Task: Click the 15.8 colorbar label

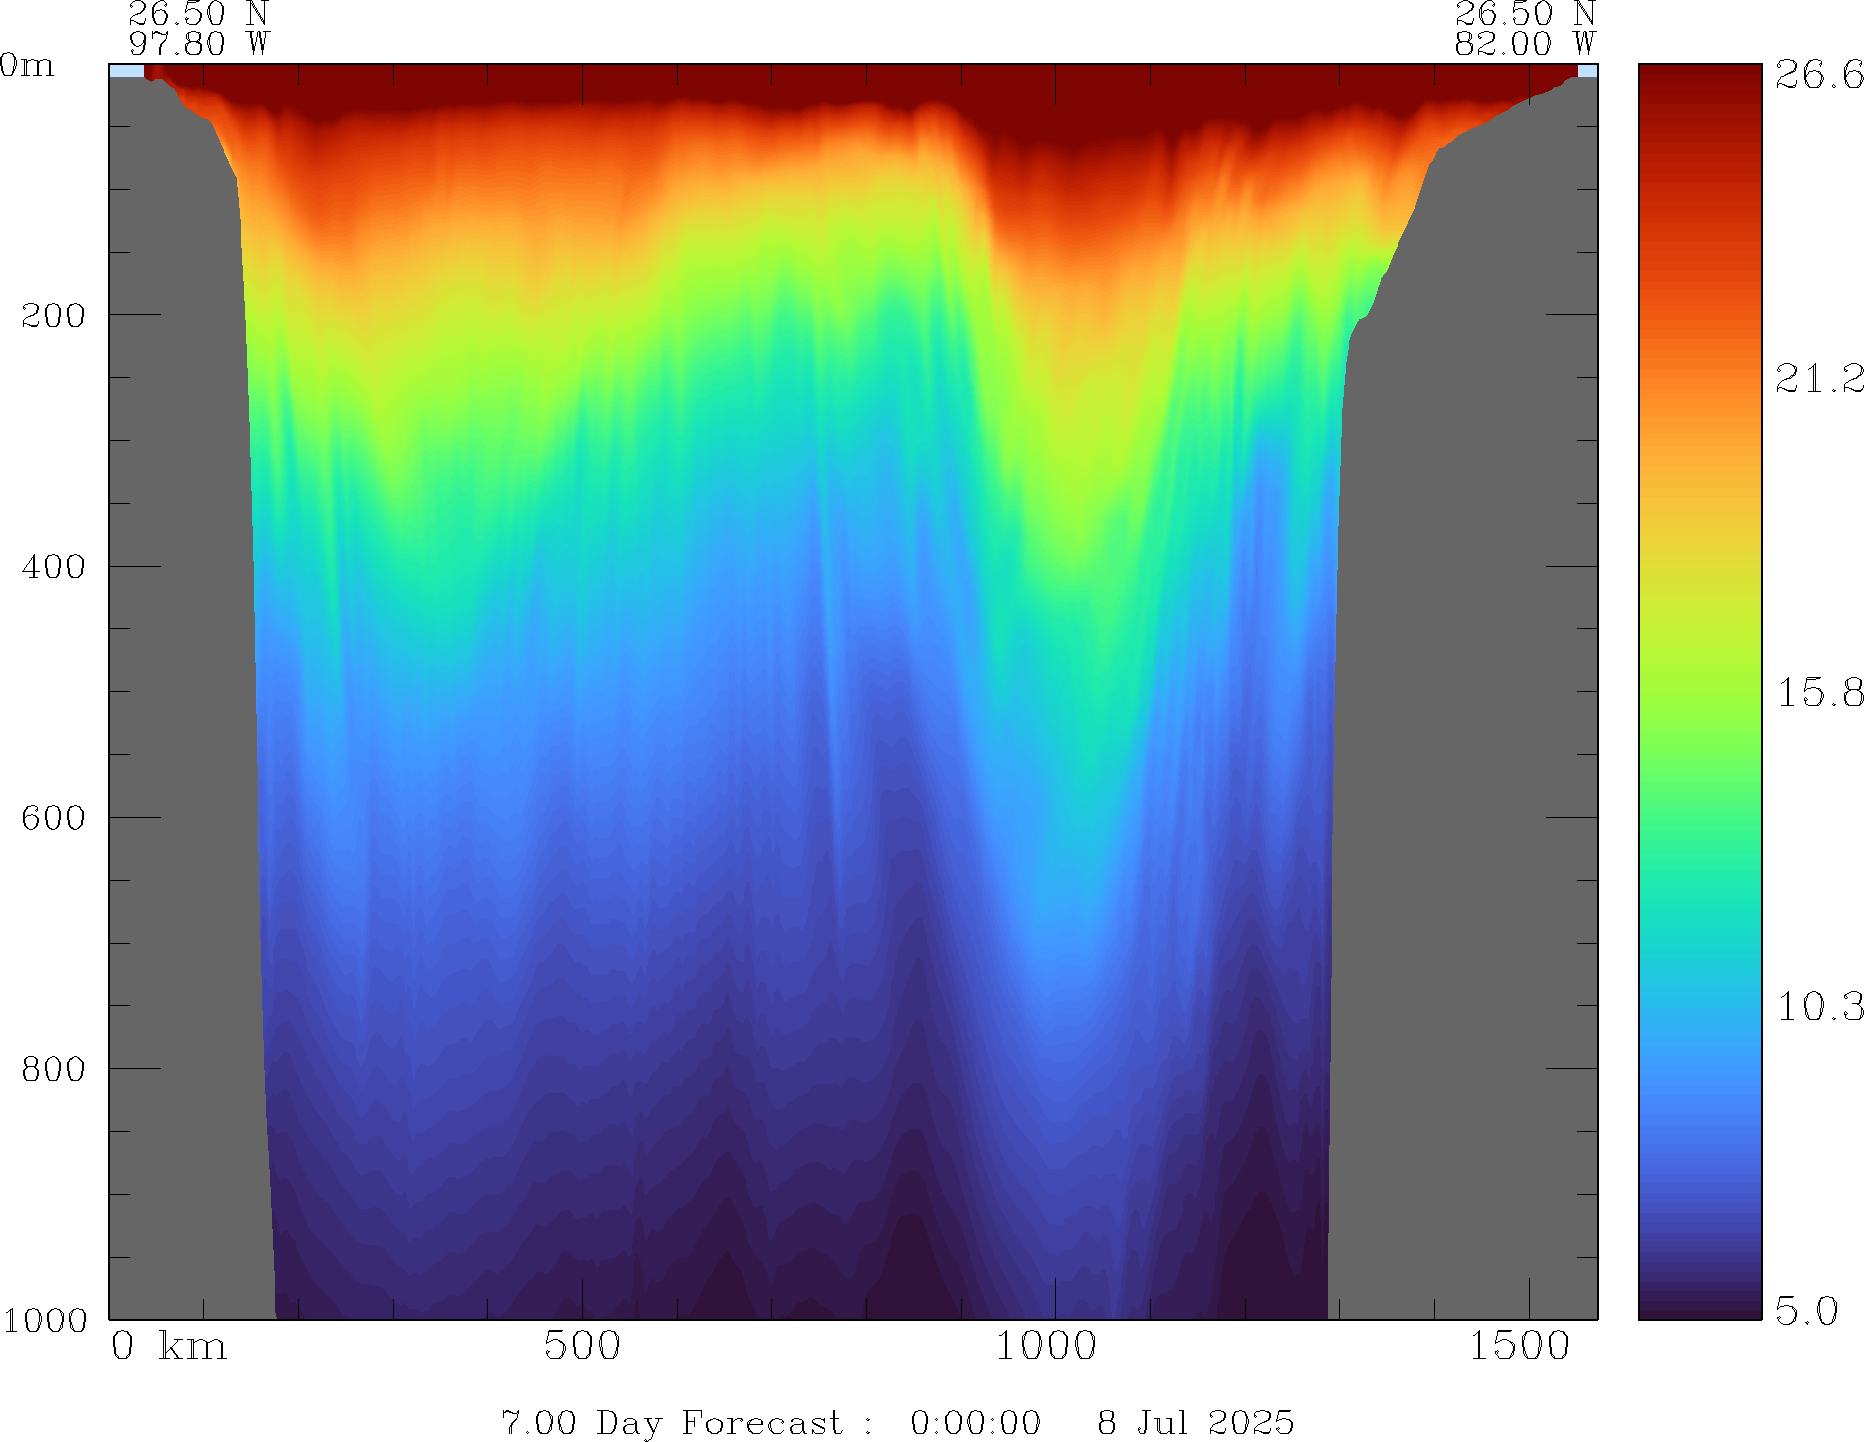Action: tap(1819, 692)
